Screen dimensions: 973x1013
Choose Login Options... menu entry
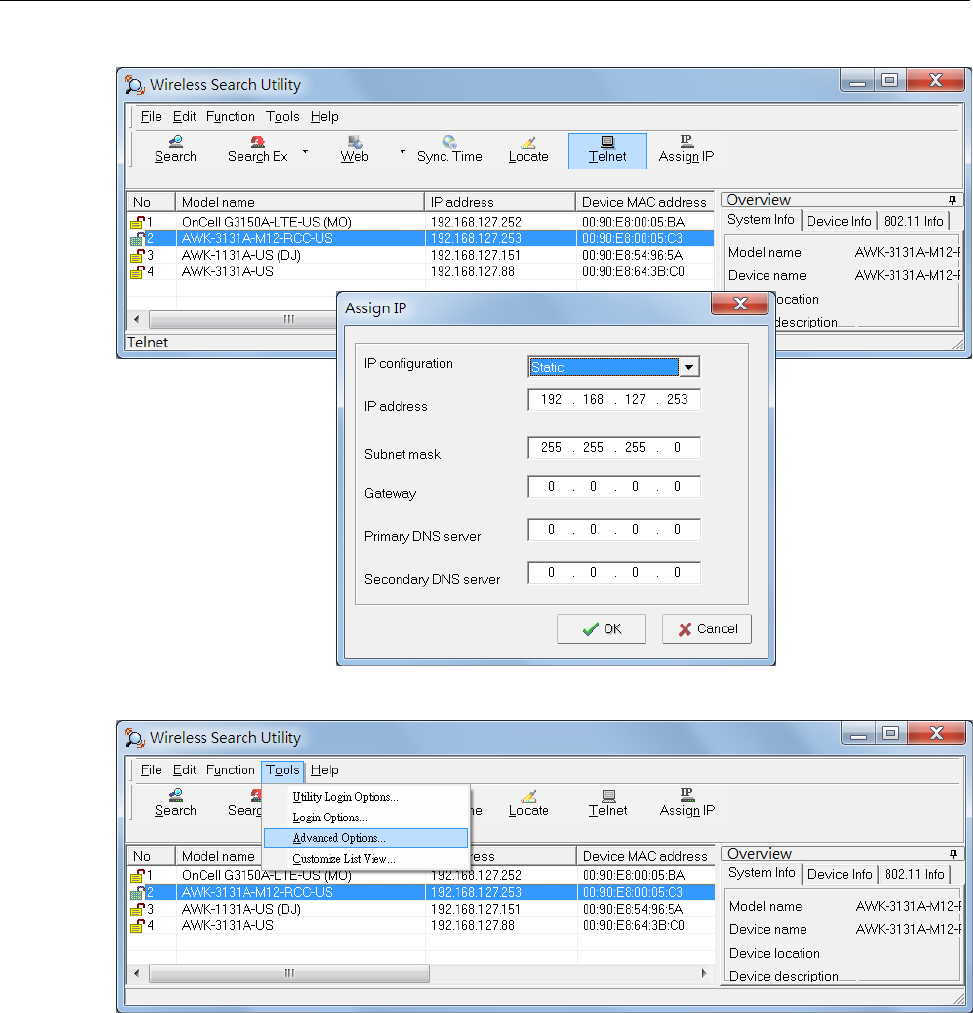[366, 817]
